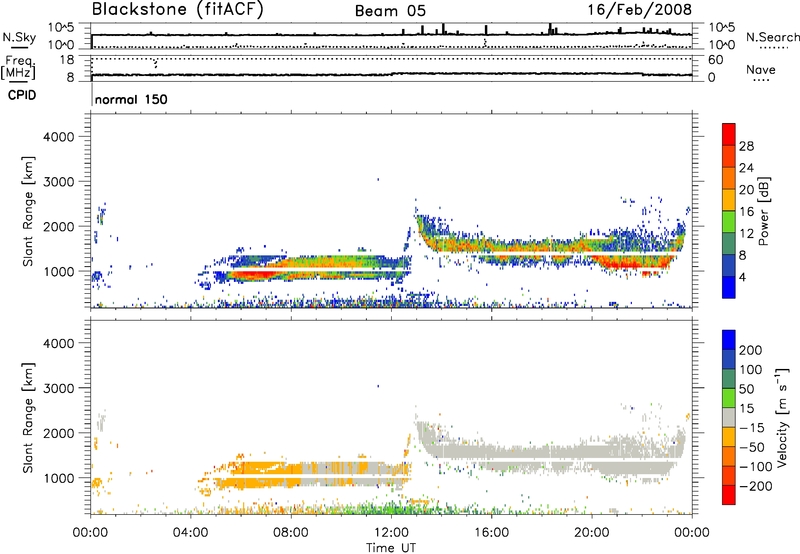
Task: Select the Time UT axis title
Action: (391, 548)
